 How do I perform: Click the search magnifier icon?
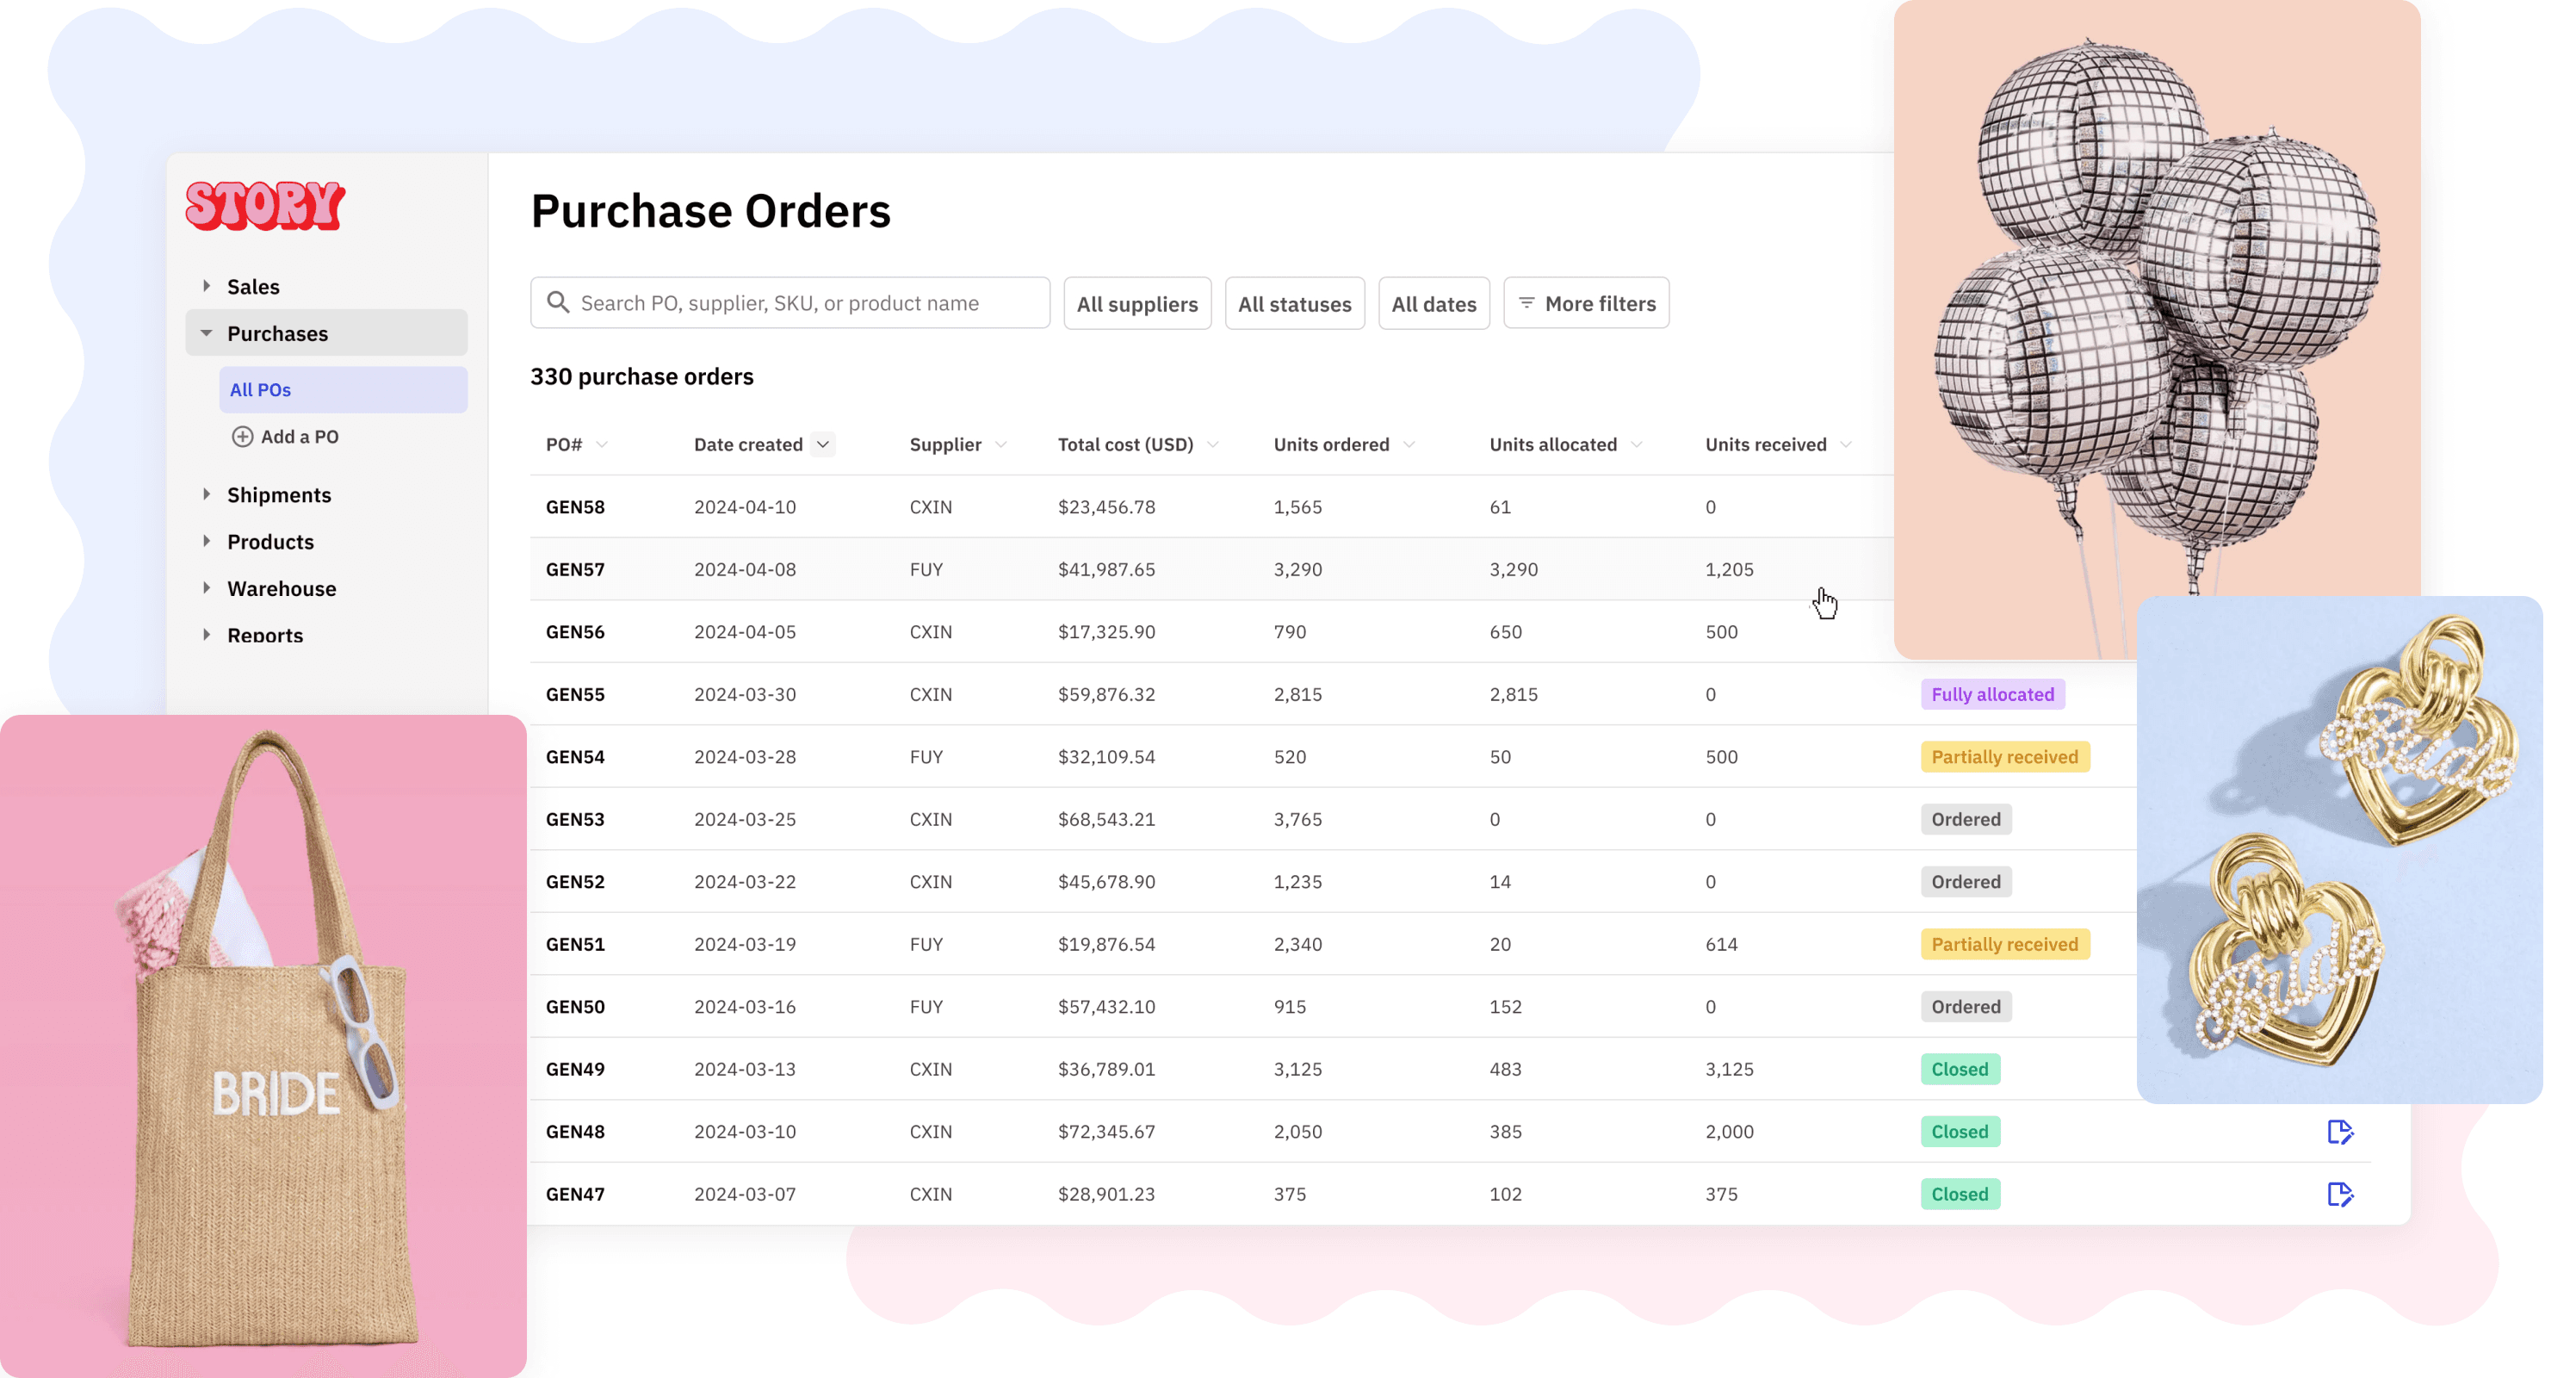click(x=558, y=303)
